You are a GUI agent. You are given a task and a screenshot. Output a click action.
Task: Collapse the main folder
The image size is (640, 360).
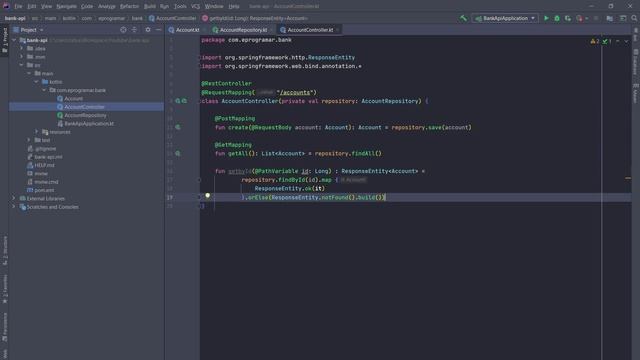point(29,73)
